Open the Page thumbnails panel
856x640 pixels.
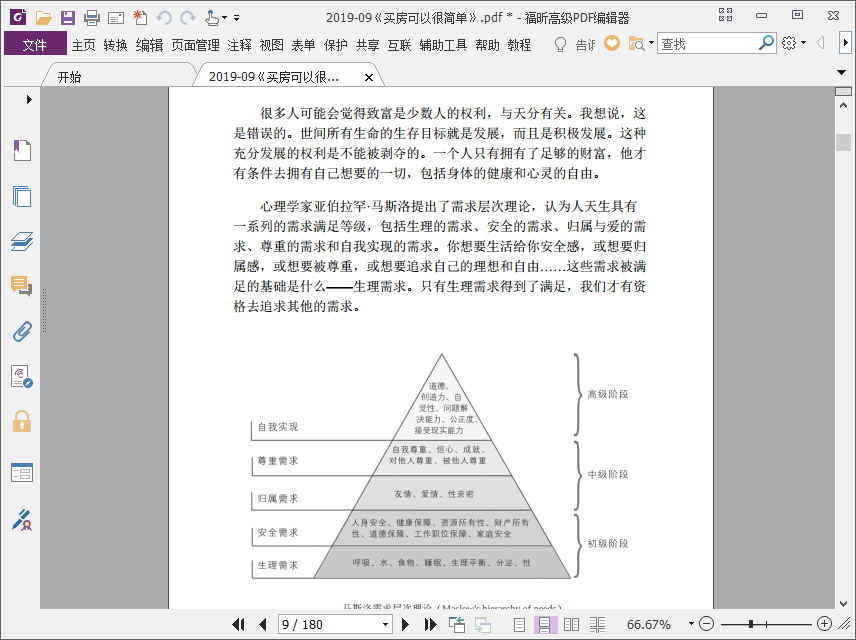pyautogui.click(x=22, y=196)
